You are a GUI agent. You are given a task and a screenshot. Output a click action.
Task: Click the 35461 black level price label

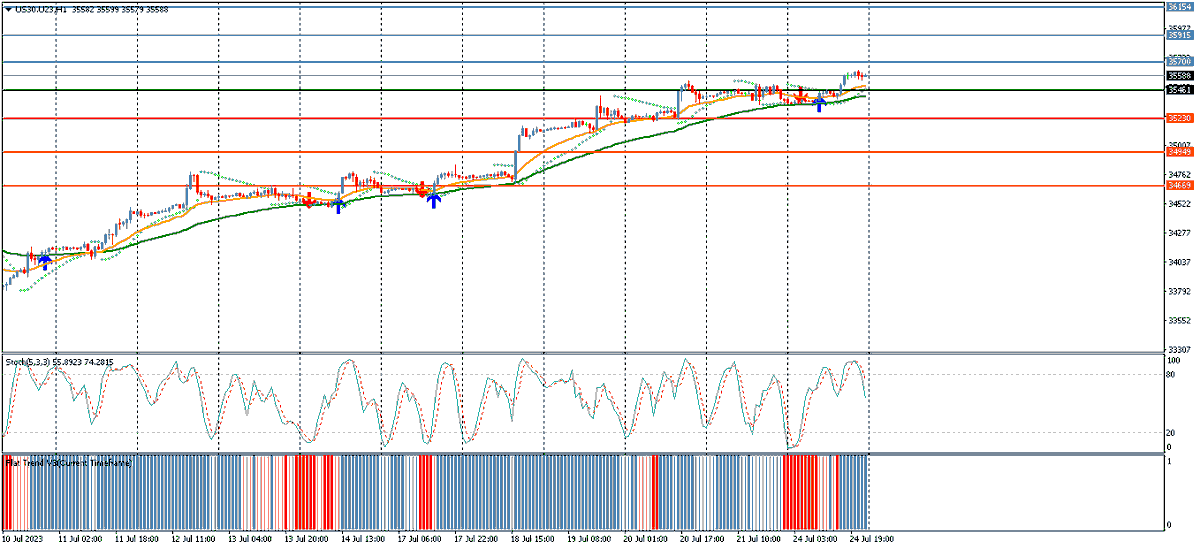(x=1179, y=90)
